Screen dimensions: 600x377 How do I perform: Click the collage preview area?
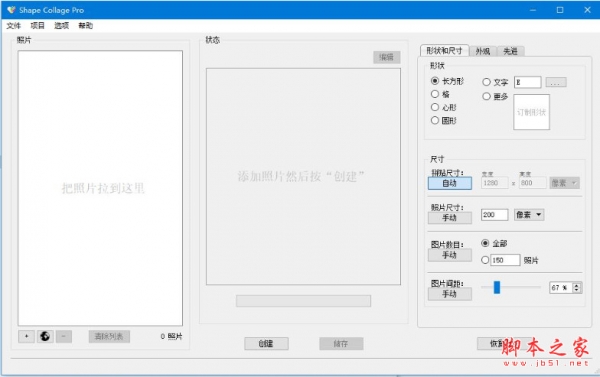[x=303, y=176]
